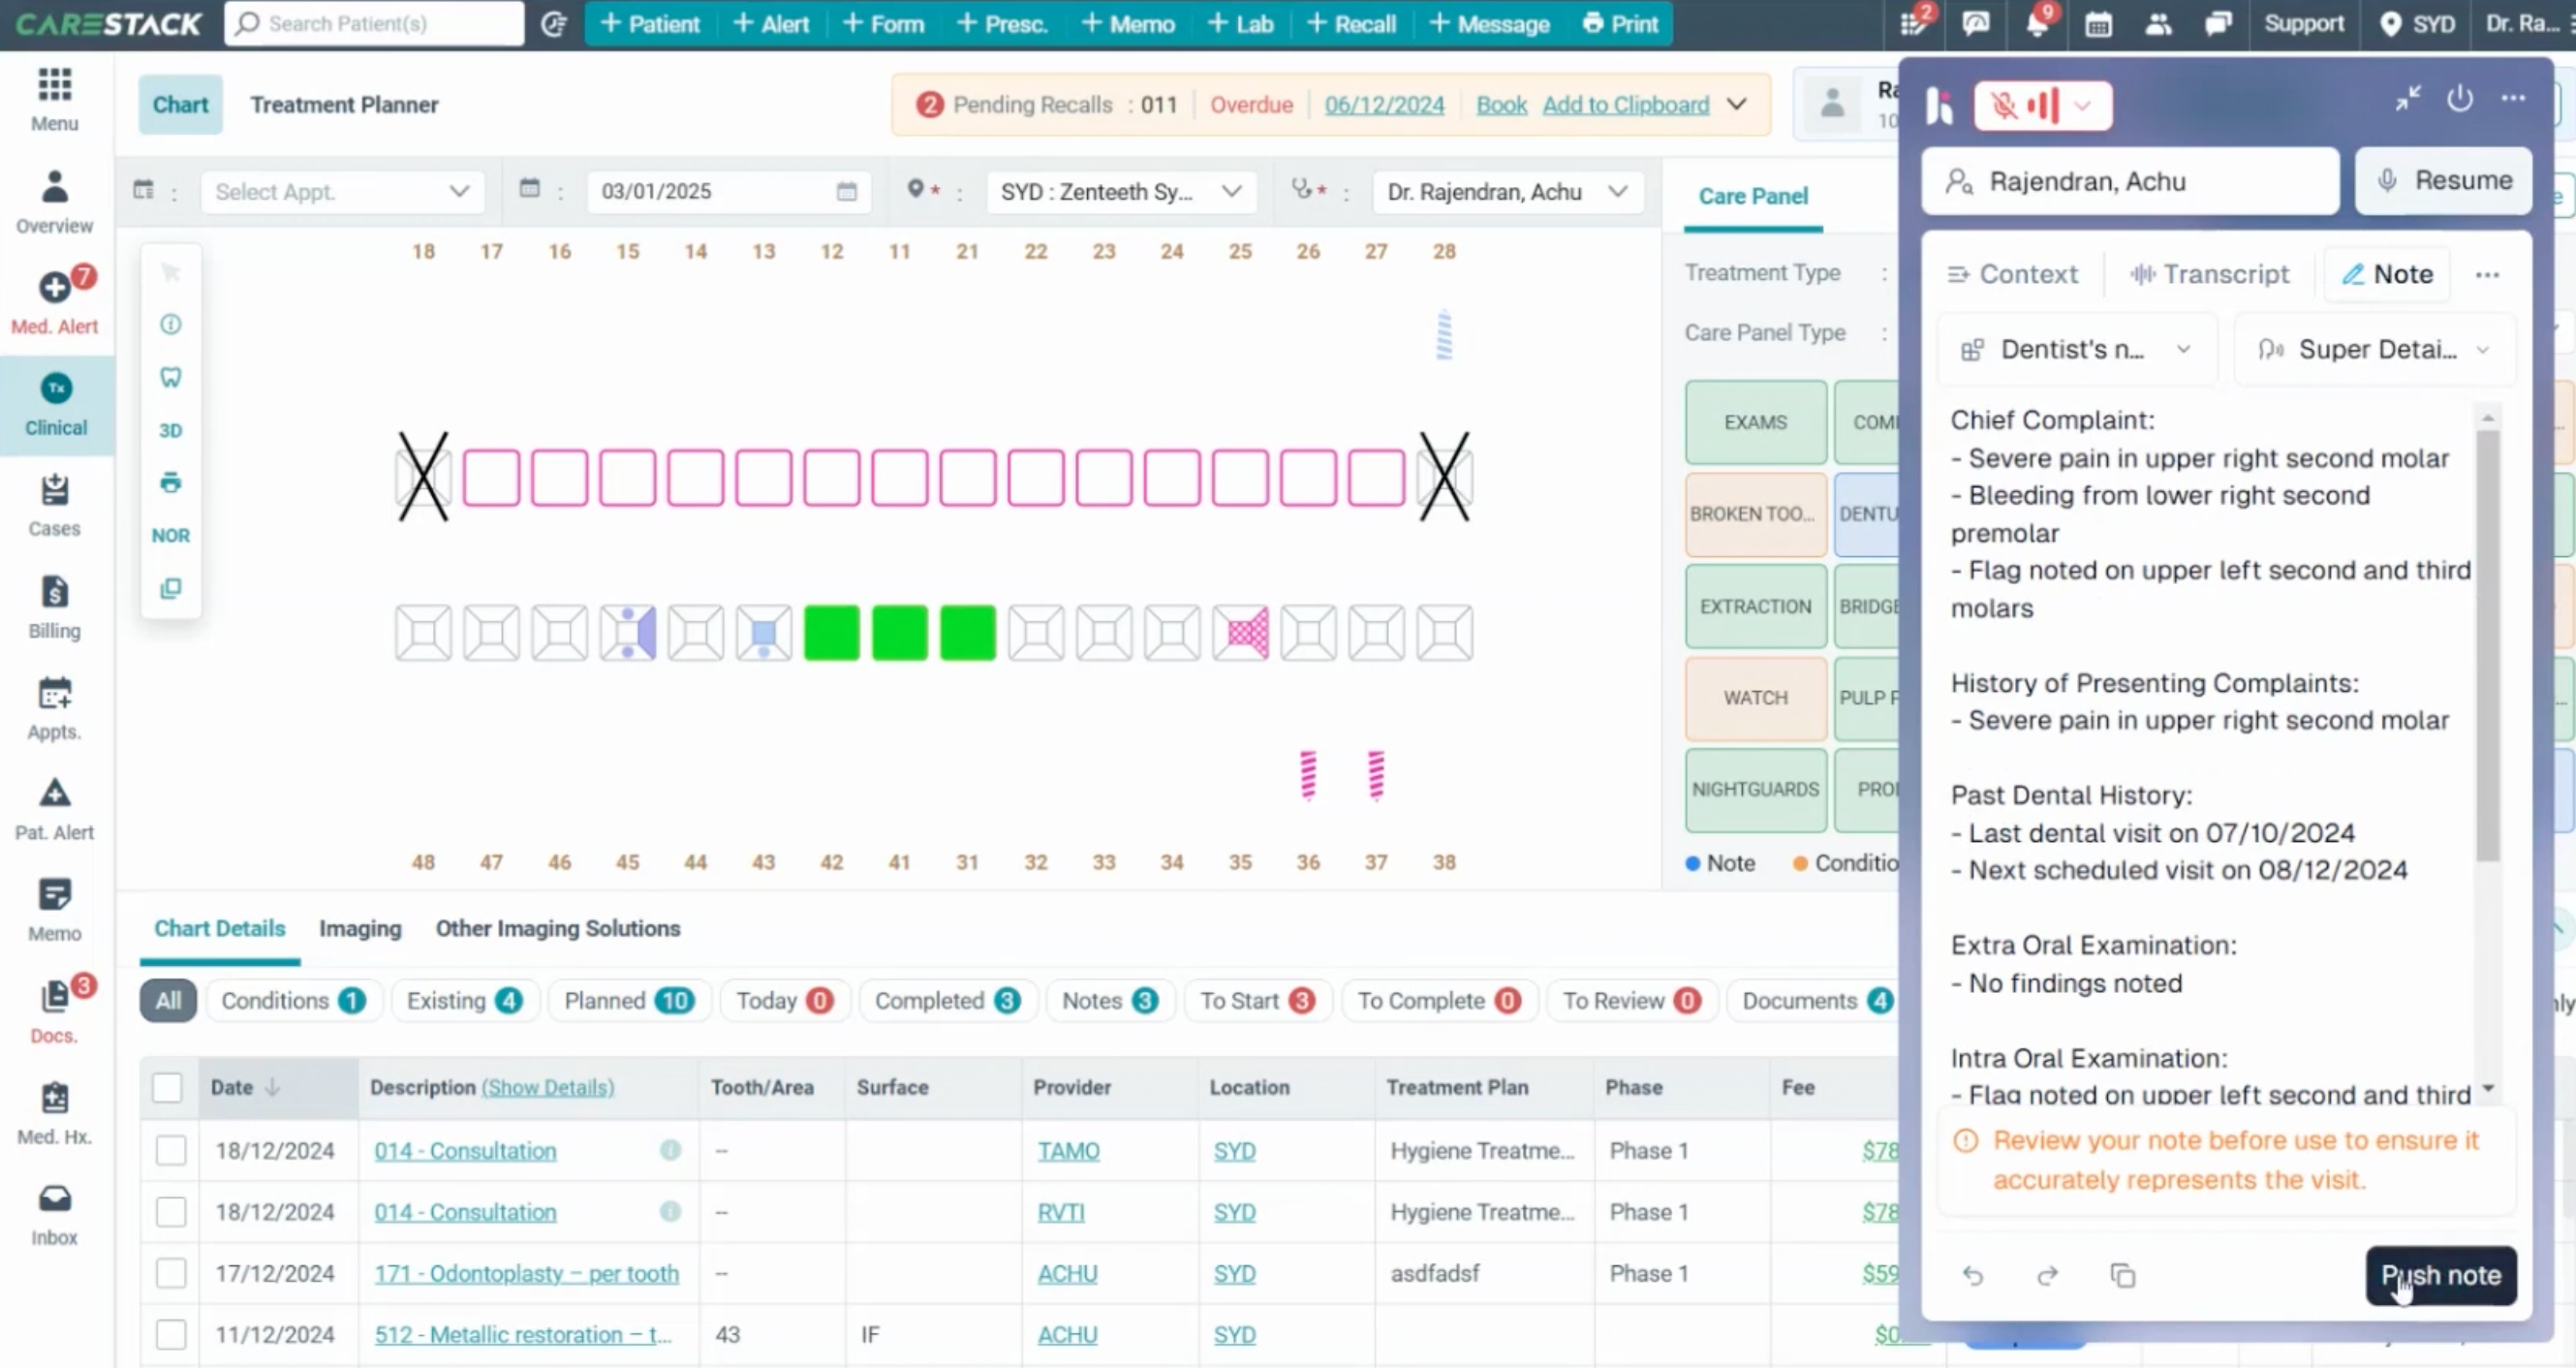This screenshot has height=1368, width=2576.
Task: Click the Search Patient(s) field
Action: (x=374, y=23)
